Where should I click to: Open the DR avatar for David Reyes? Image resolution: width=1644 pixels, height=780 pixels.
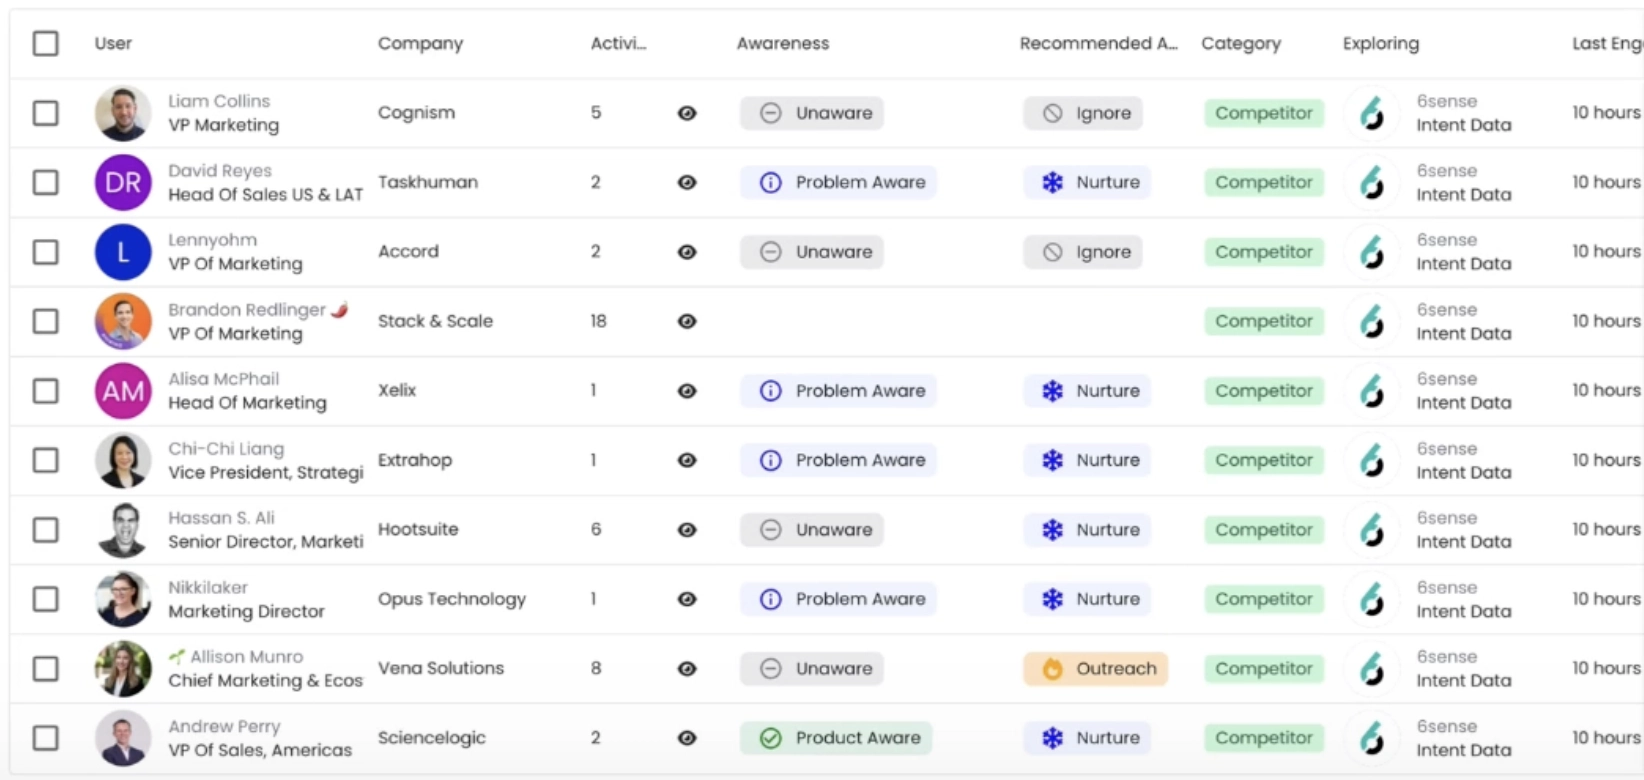tap(123, 182)
